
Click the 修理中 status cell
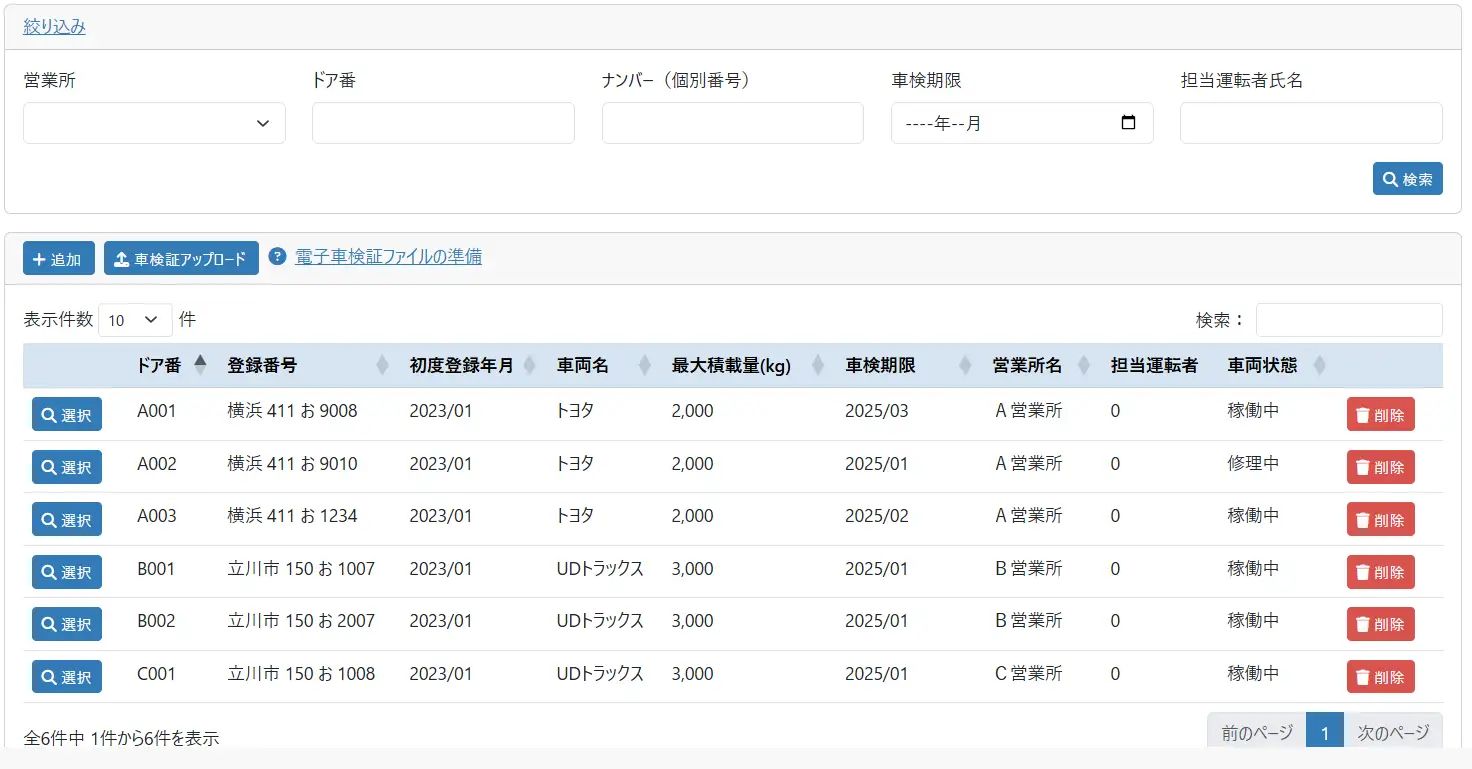[x=1253, y=464]
